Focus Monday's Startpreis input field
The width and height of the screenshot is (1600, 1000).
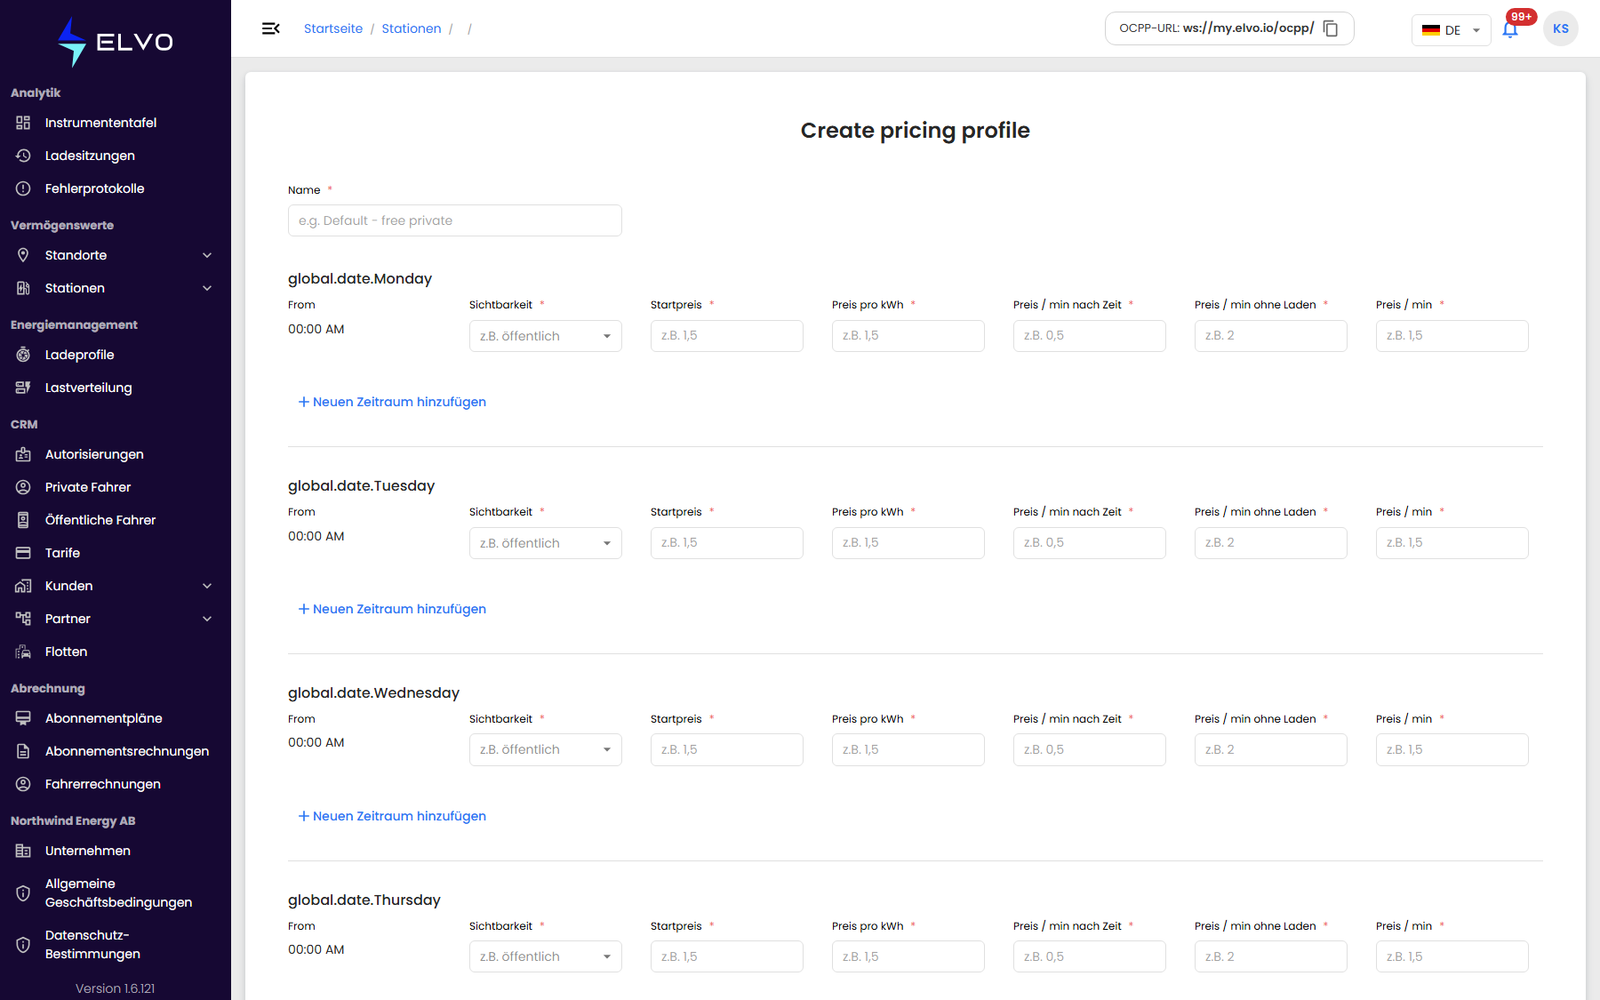pos(727,336)
